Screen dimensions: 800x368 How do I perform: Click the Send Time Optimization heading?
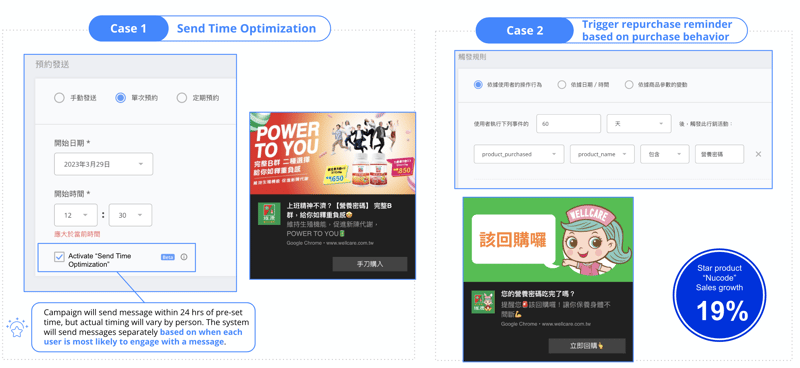click(246, 29)
